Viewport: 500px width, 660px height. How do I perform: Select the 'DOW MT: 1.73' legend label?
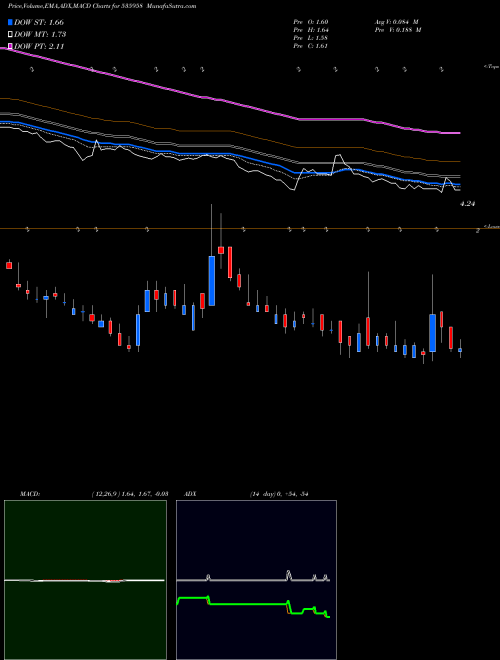pos(40,35)
